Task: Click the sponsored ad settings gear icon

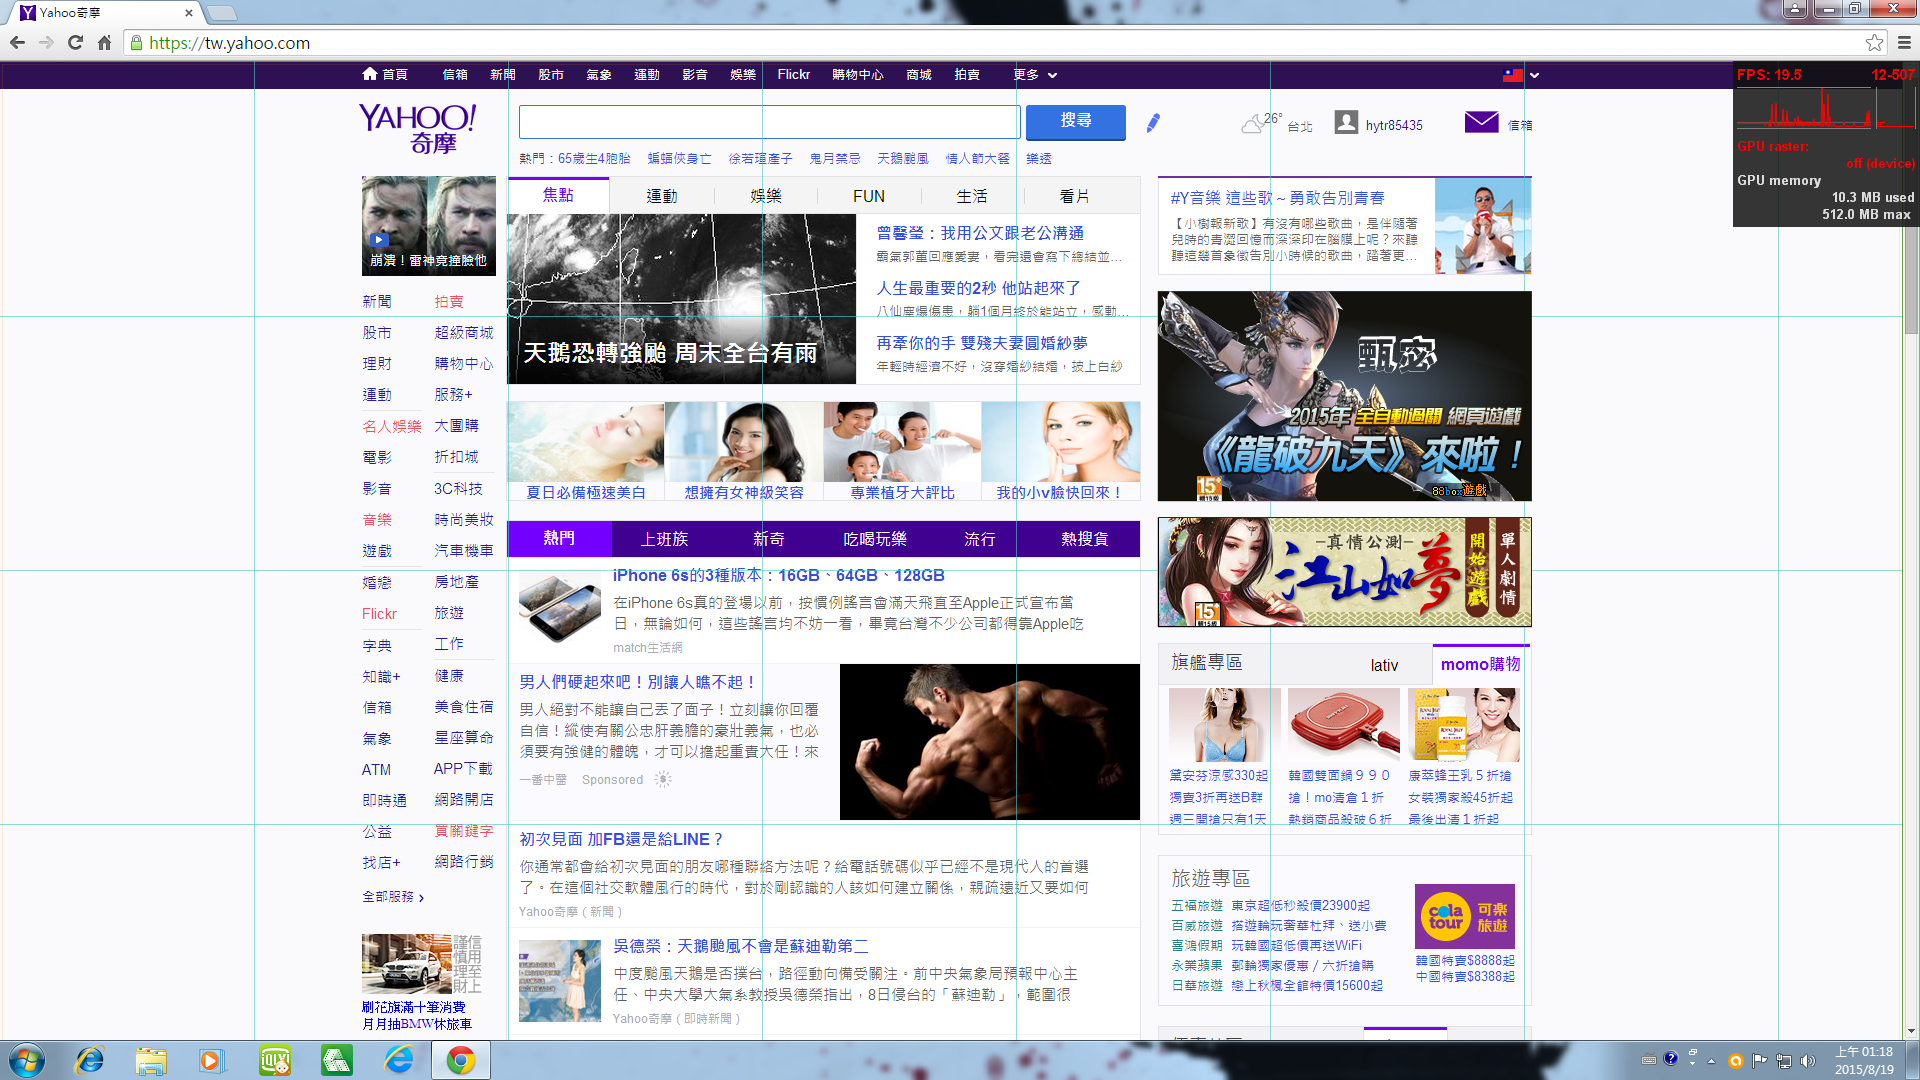Action: (x=663, y=779)
